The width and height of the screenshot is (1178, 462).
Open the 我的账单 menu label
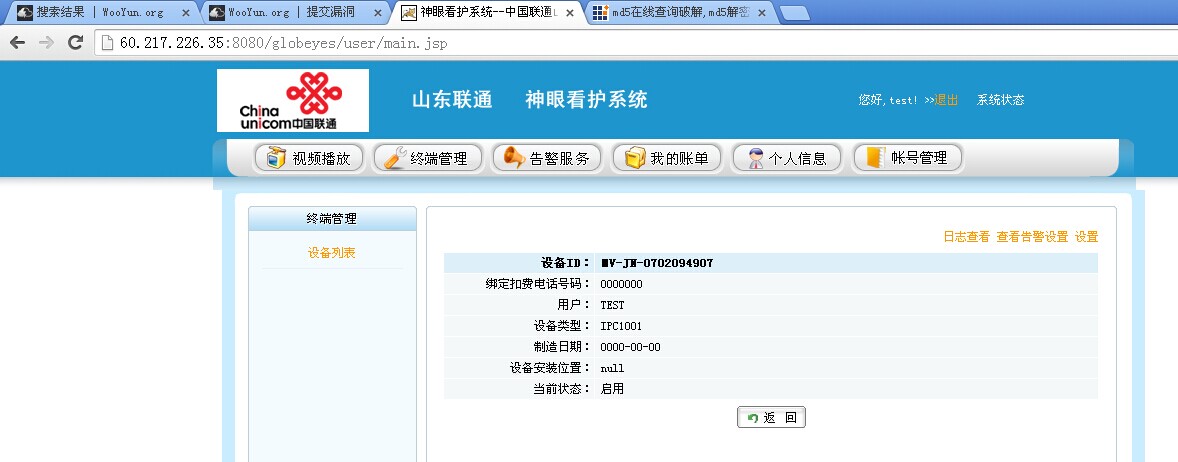click(x=679, y=159)
